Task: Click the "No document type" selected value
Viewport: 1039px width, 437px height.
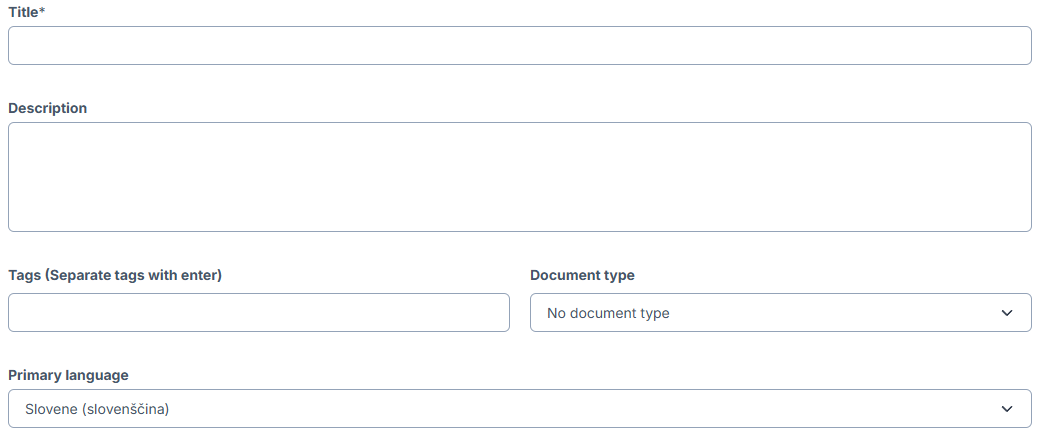Action: click(x=608, y=313)
